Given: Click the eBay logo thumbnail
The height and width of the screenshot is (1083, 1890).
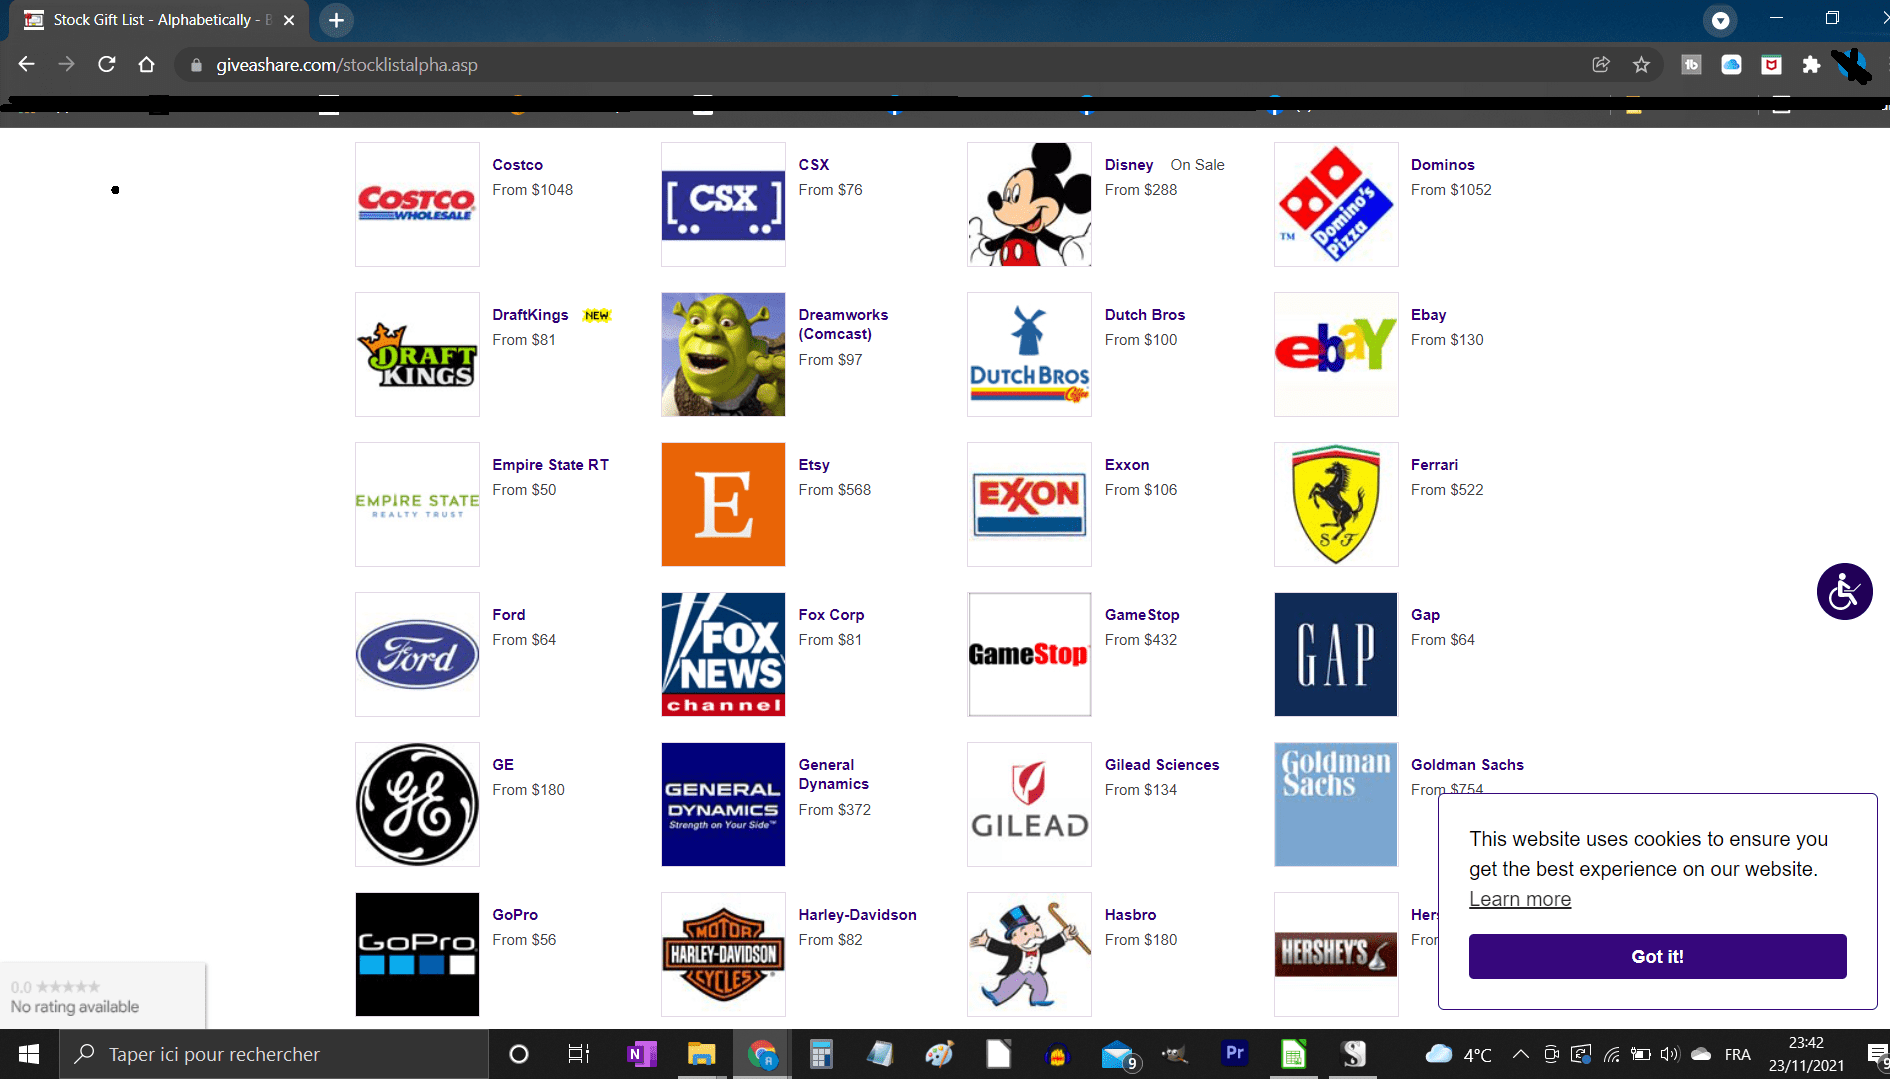Looking at the screenshot, I should [x=1336, y=355].
